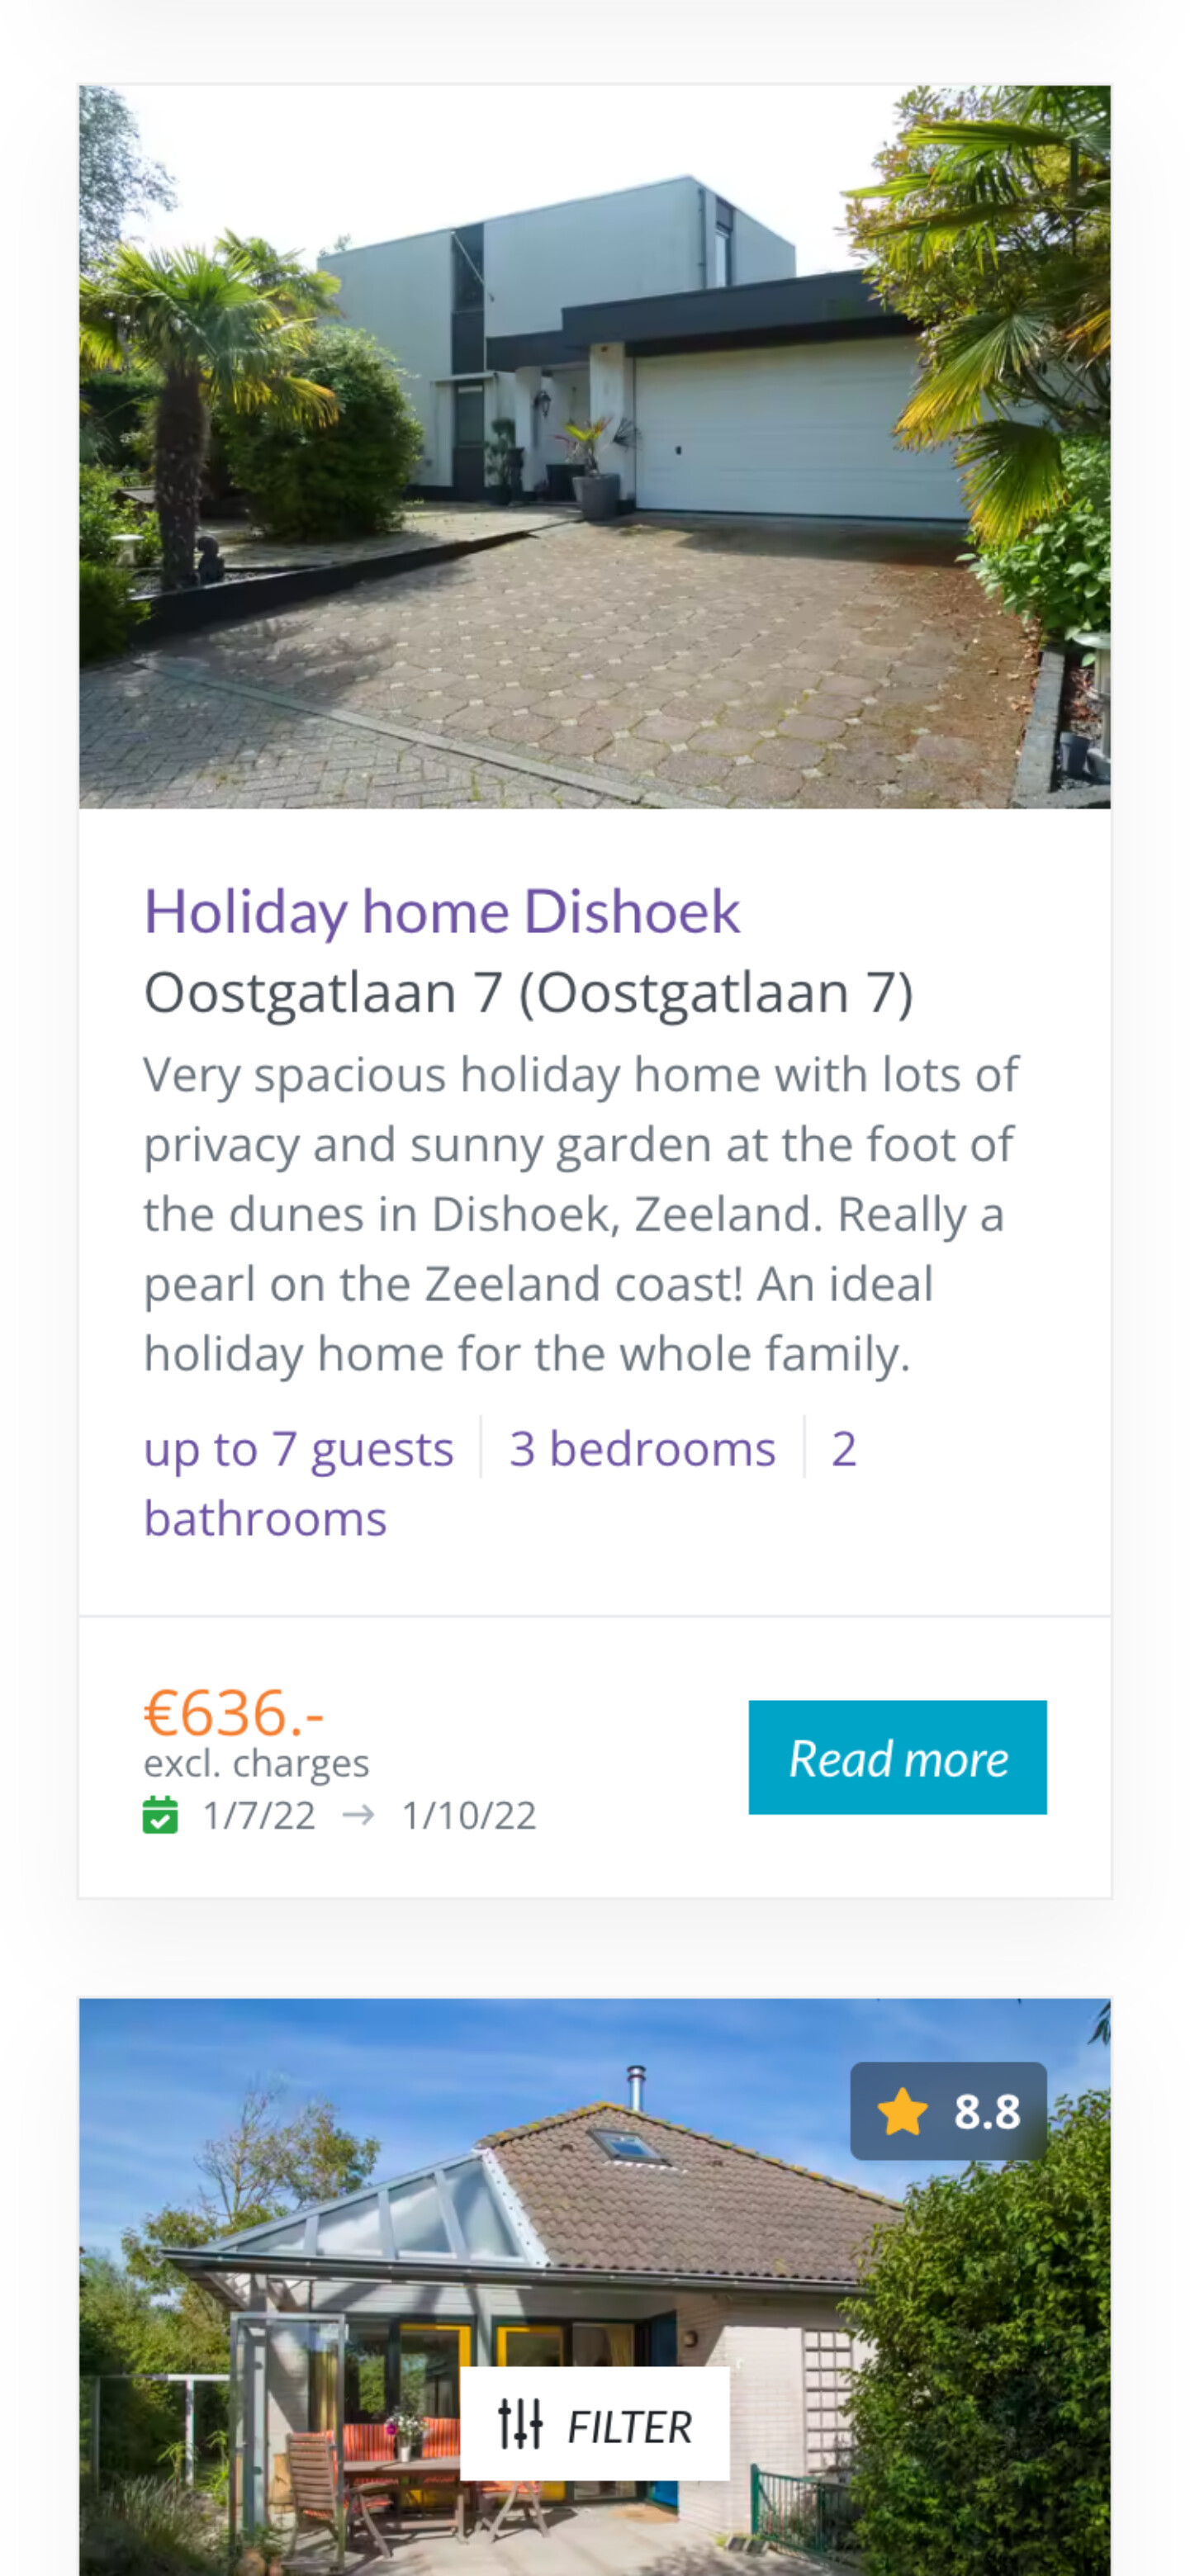Select the '2 bathrooms' label

(x=265, y=1518)
